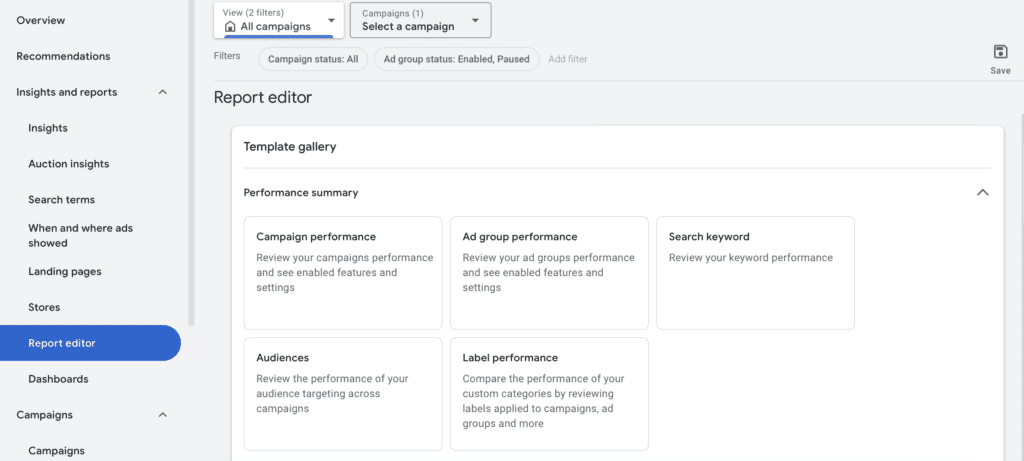The width and height of the screenshot is (1024, 461).
Task: Click the Save floppy disk icon
Action: click(1000, 53)
